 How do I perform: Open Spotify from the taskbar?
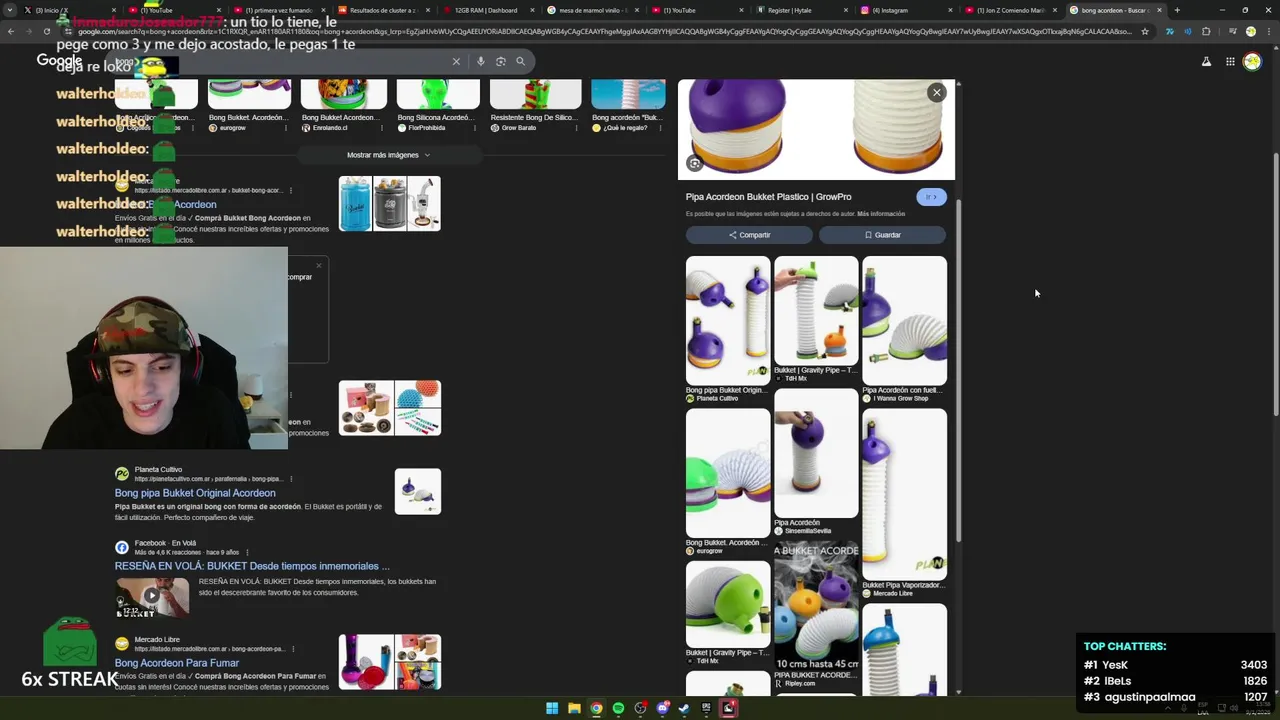pyautogui.click(x=618, y=708)
